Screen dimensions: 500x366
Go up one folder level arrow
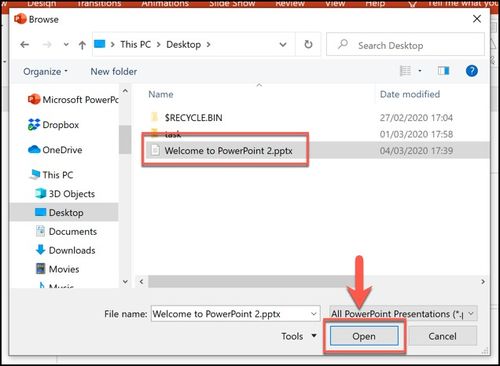tap(82, 45)
